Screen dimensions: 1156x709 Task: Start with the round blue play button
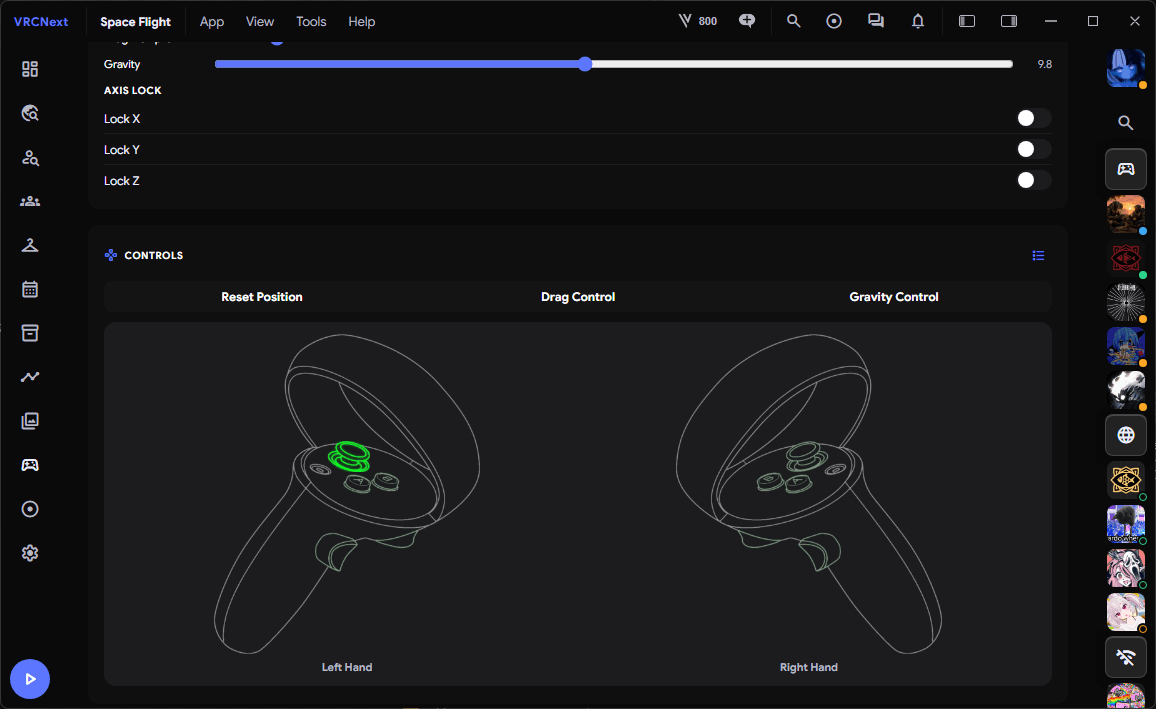29,679
